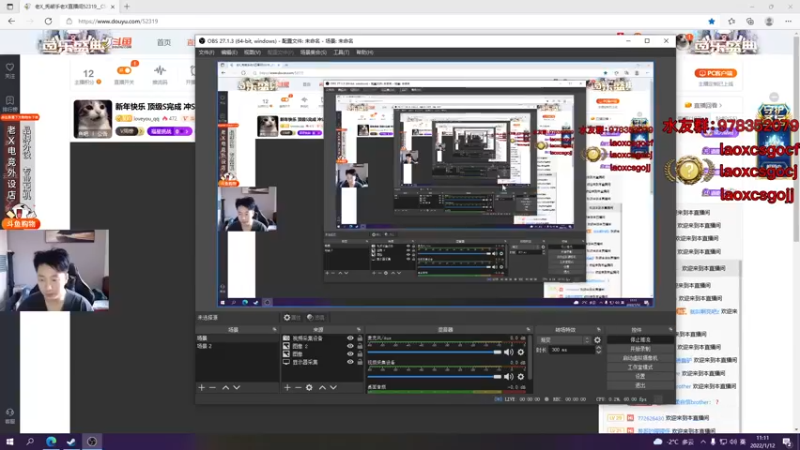Screen dimensions: 800x450
Task: Pop out the 混音器 dock panel
Action: coord(528,330)
